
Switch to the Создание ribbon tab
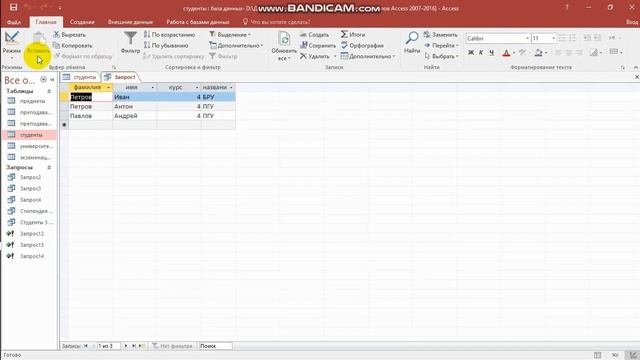(82, 22)
